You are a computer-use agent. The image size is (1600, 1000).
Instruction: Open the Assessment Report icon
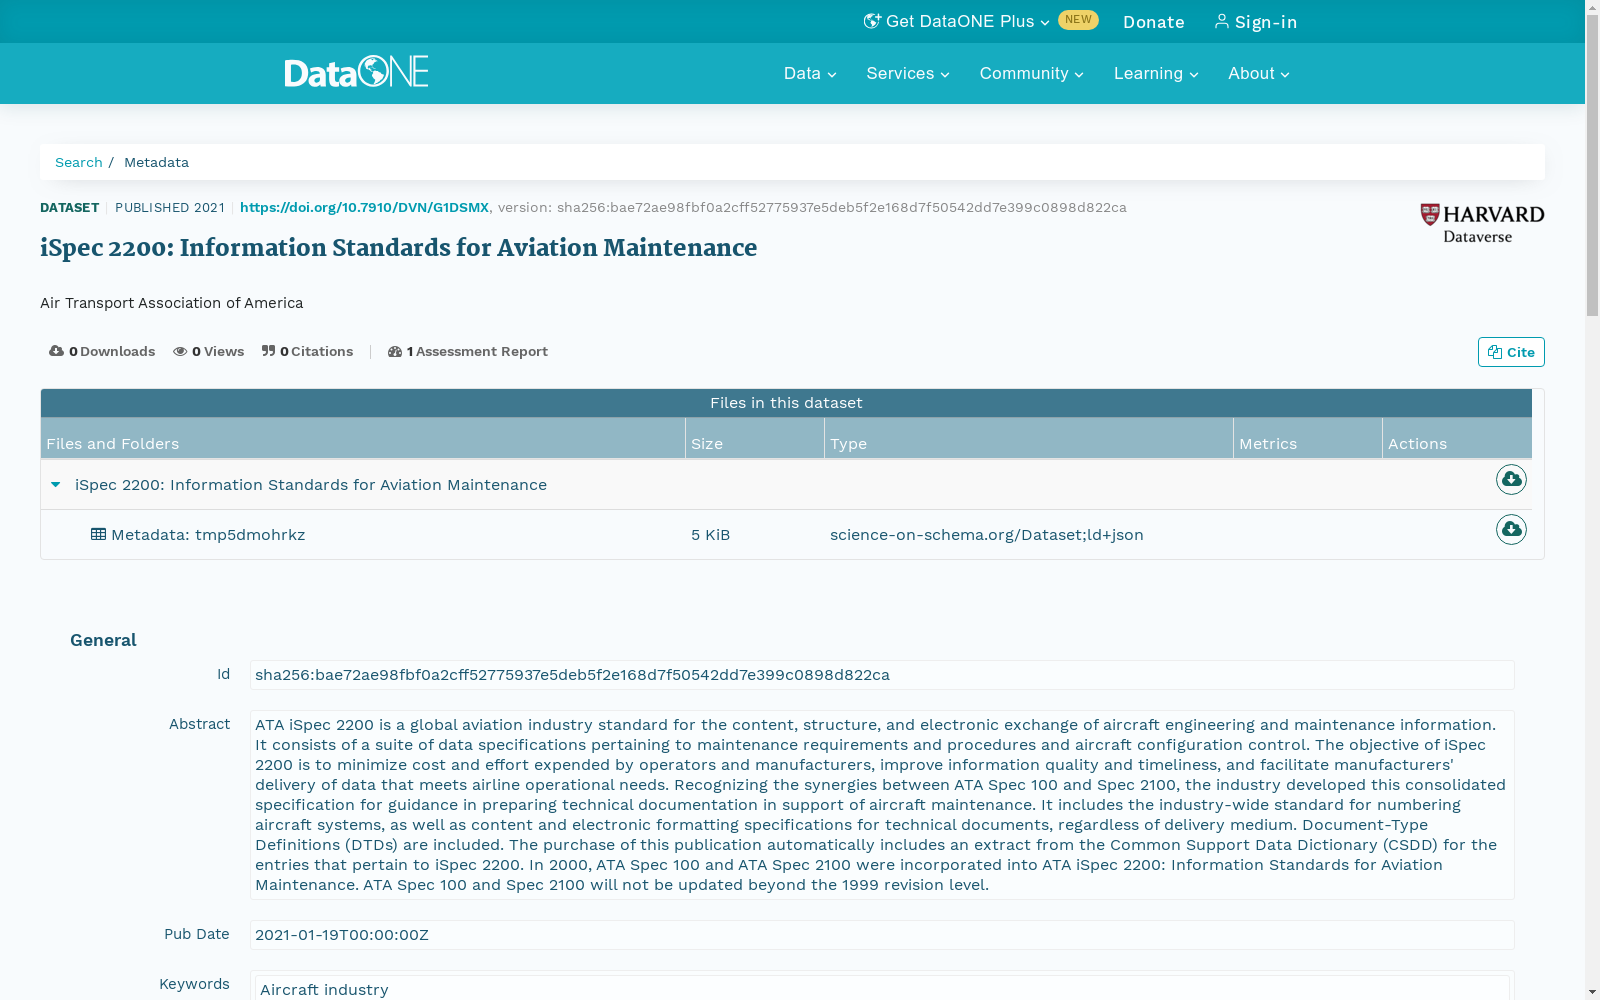tap(396, 351)
